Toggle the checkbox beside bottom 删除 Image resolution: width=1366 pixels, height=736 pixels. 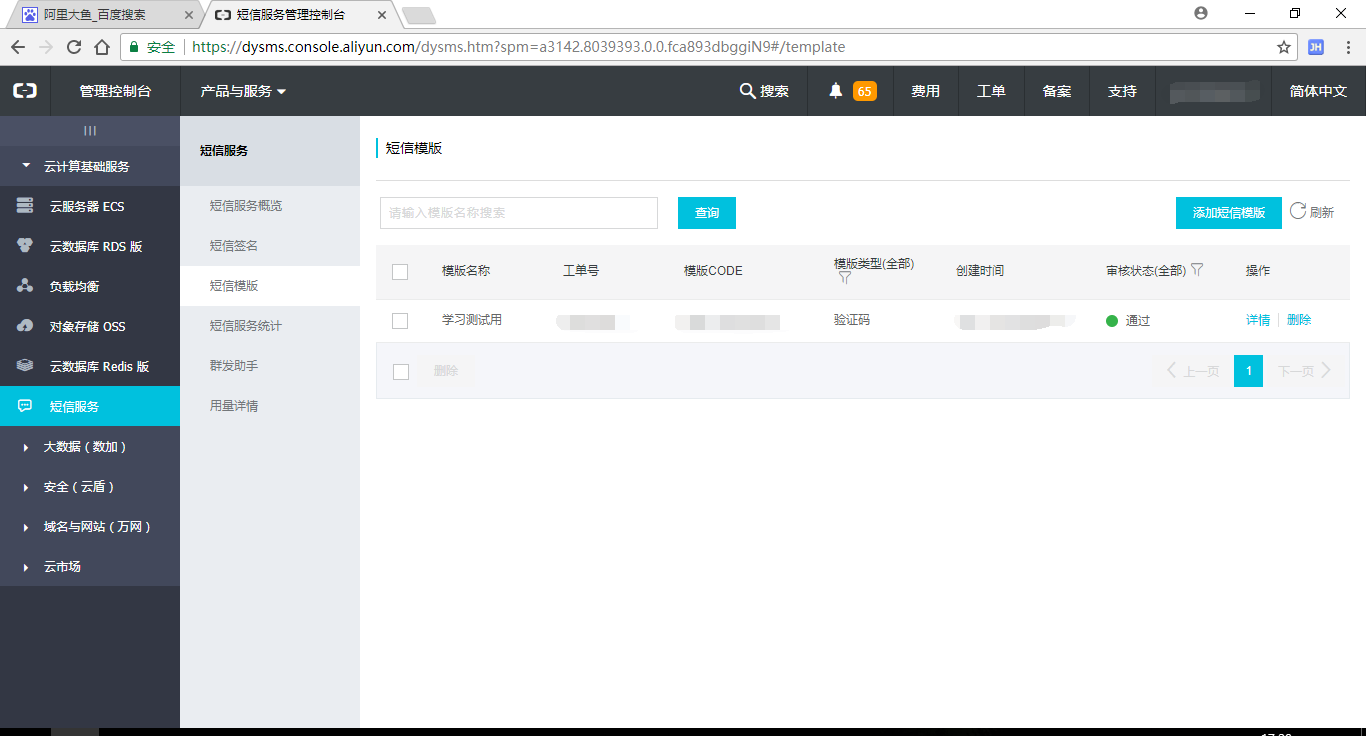(400, 371)
